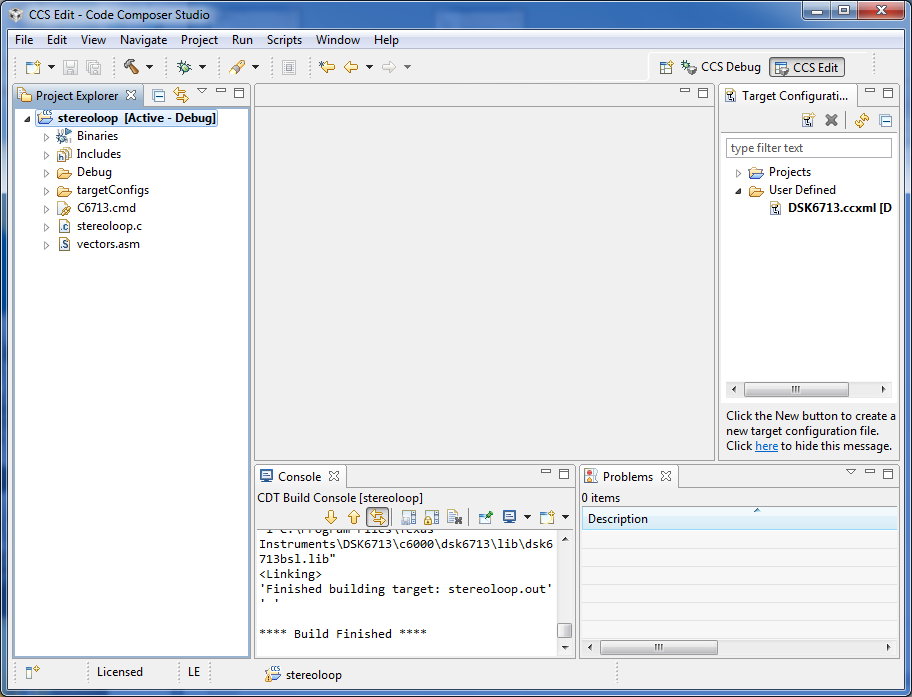Select C6713.cmd file
The width and height of the screenshot is (912, 697).
click(x=97, y=208)
